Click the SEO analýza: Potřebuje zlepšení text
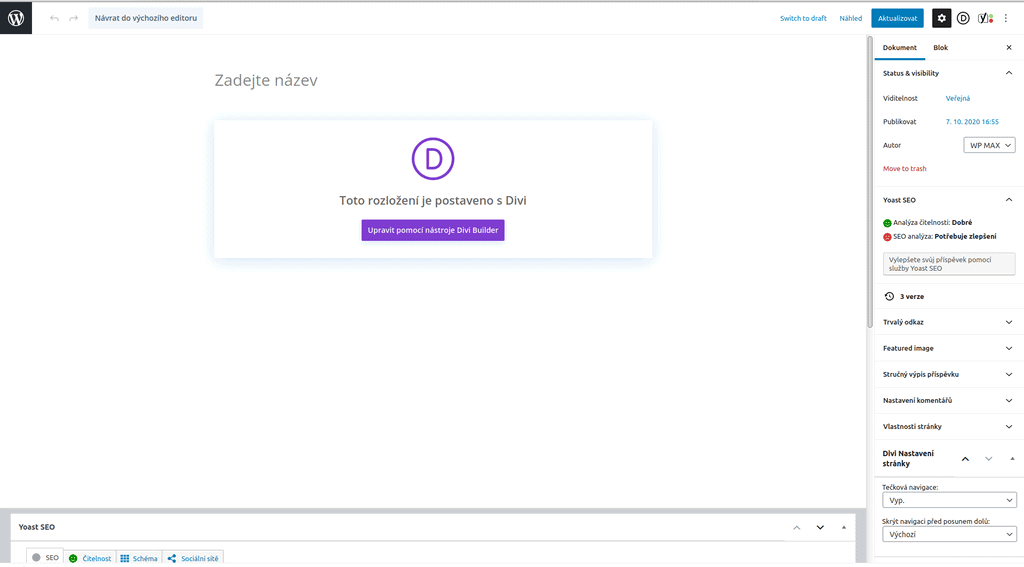This screenshot has width=1024, height=567. tap(944, 236)
